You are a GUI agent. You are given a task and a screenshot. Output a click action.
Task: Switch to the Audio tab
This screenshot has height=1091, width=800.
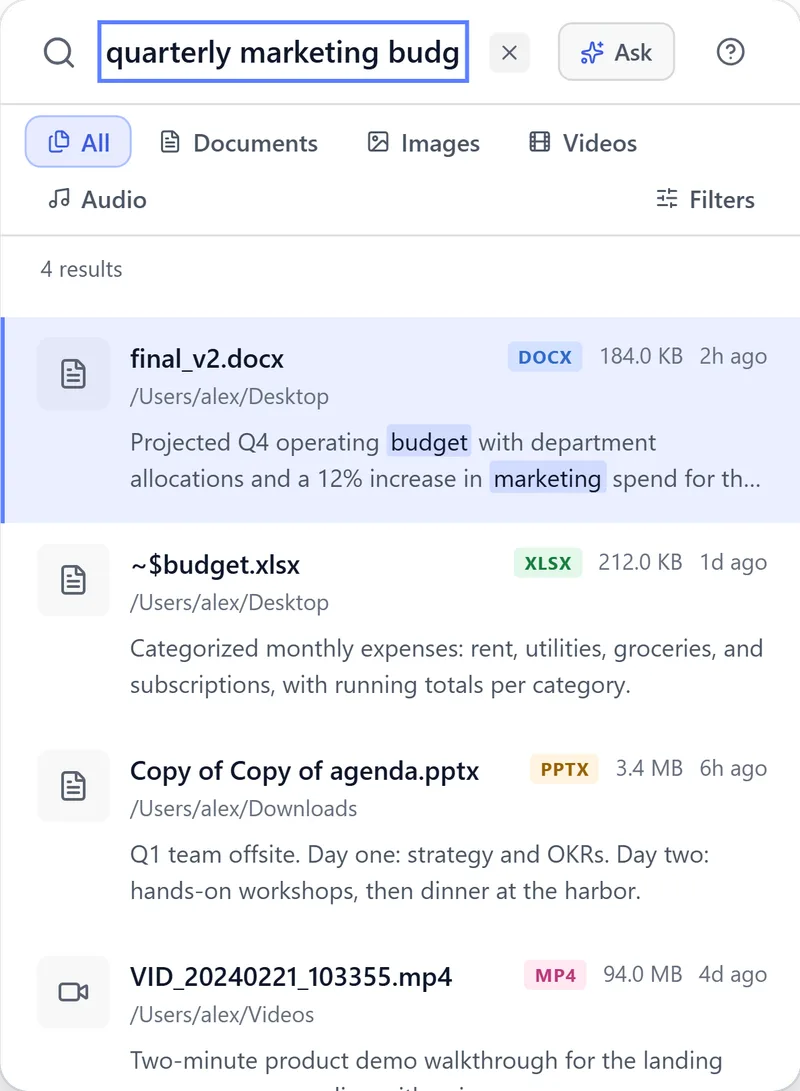coord(97,200)
